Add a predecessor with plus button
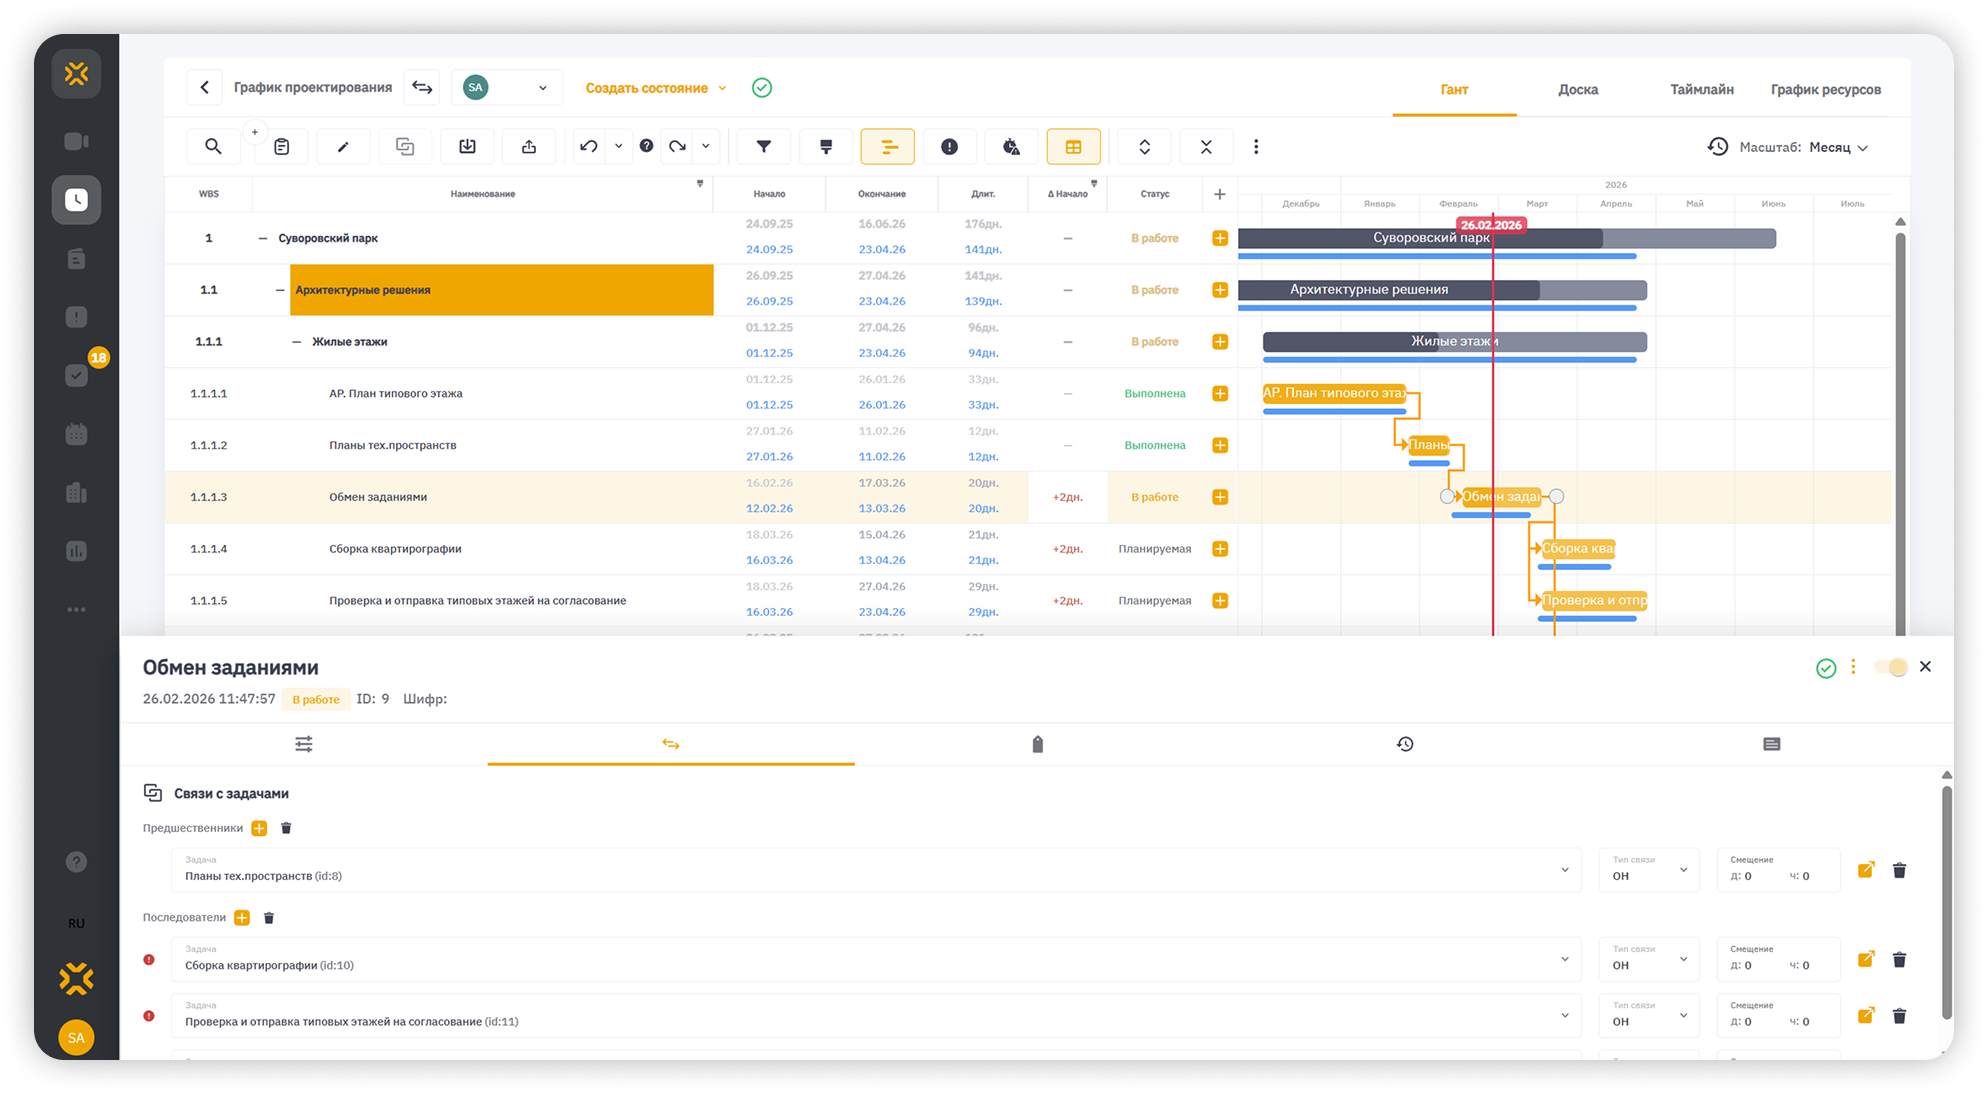Image resolution: width=1988 pixels, height=1094 pixels. pos(259,828)
